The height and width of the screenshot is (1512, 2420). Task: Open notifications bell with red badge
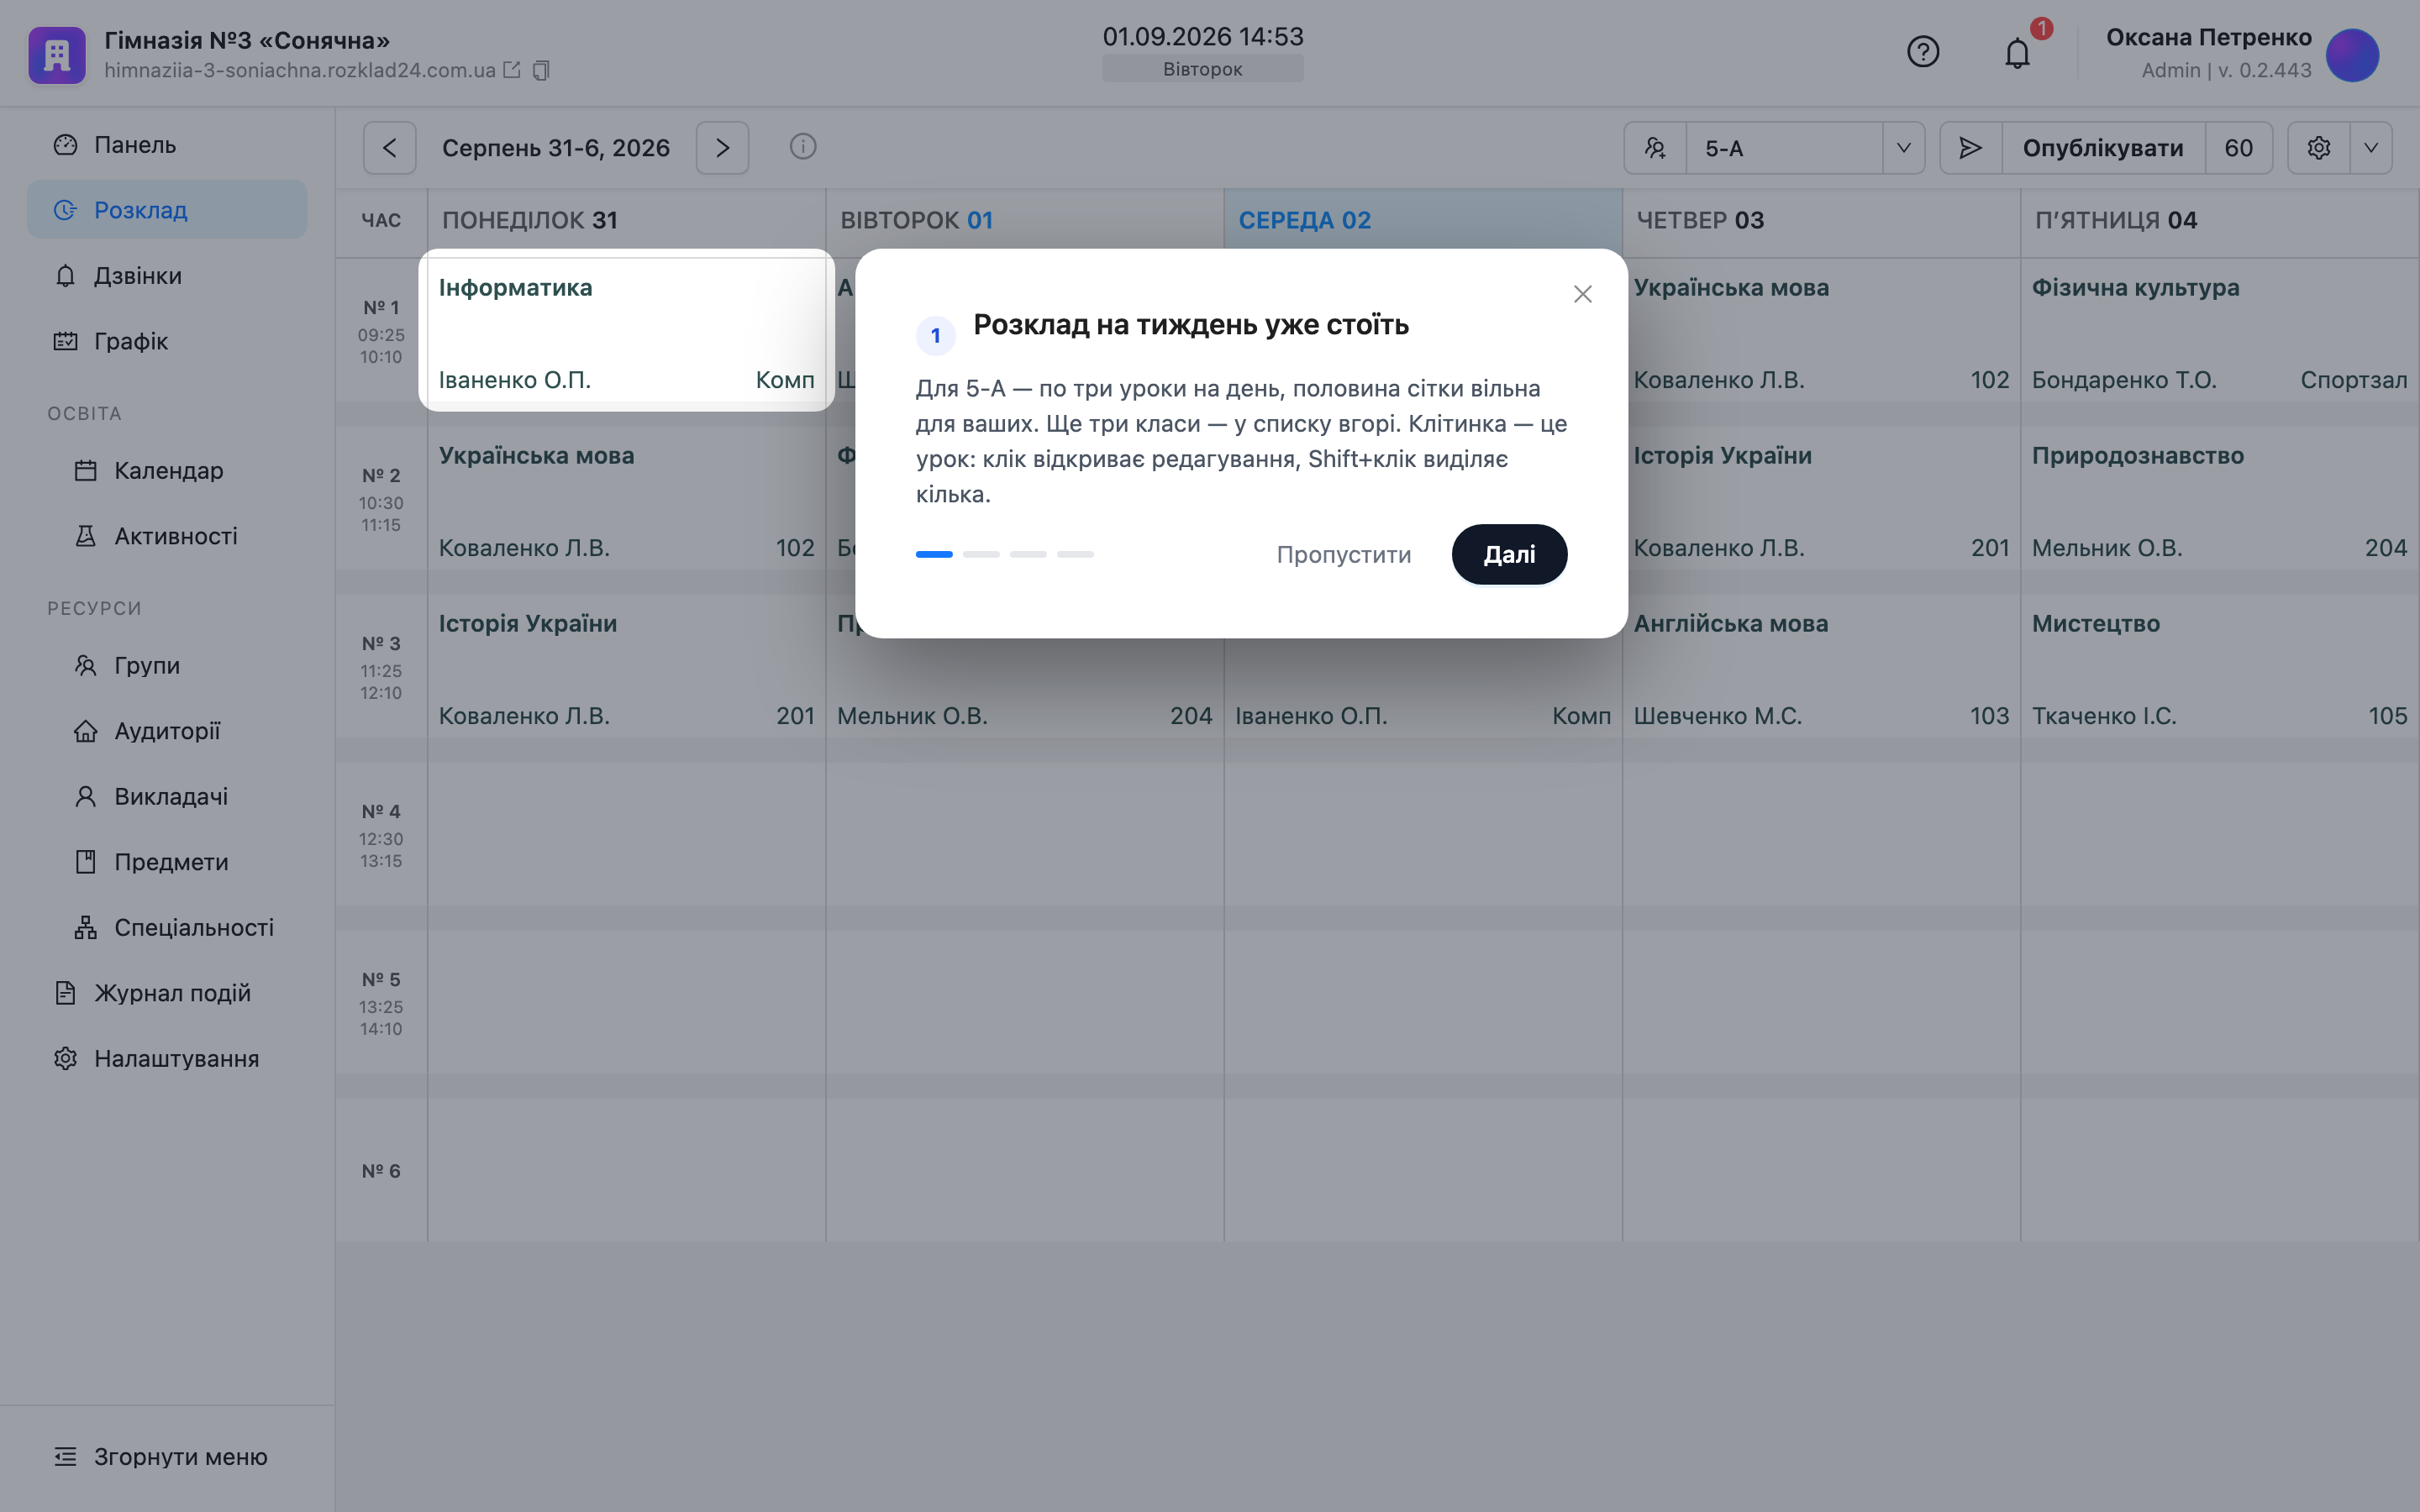pyautogui.click(x=2017, y=52)
